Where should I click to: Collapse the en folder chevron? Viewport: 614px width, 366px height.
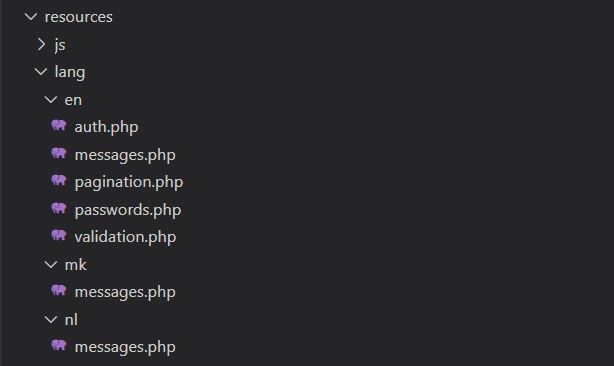(51, 99)
